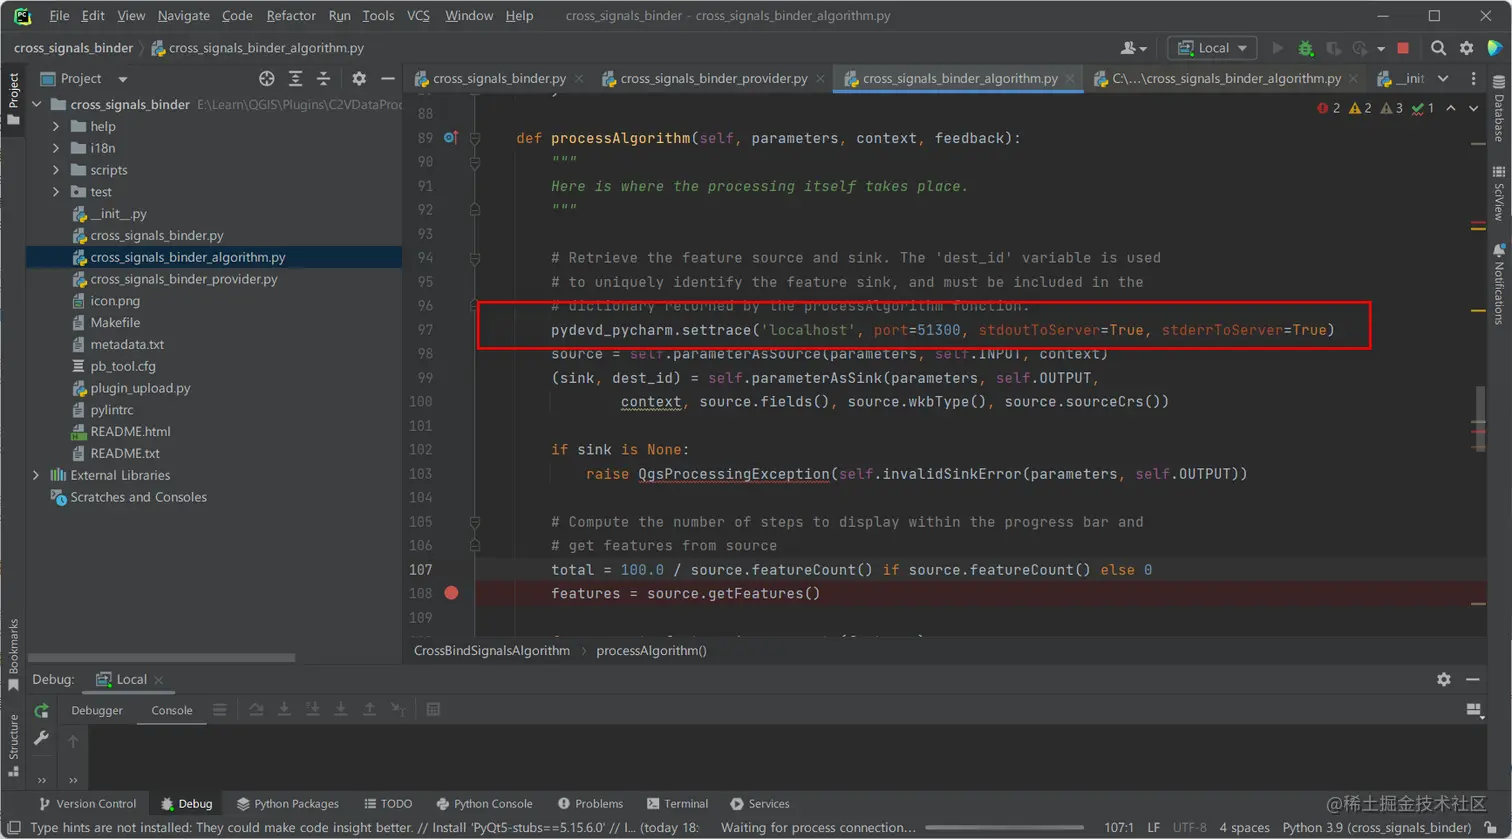The image size is (1512, 839).
Task: Open the Refactor menu
Action: click(291, 16)
